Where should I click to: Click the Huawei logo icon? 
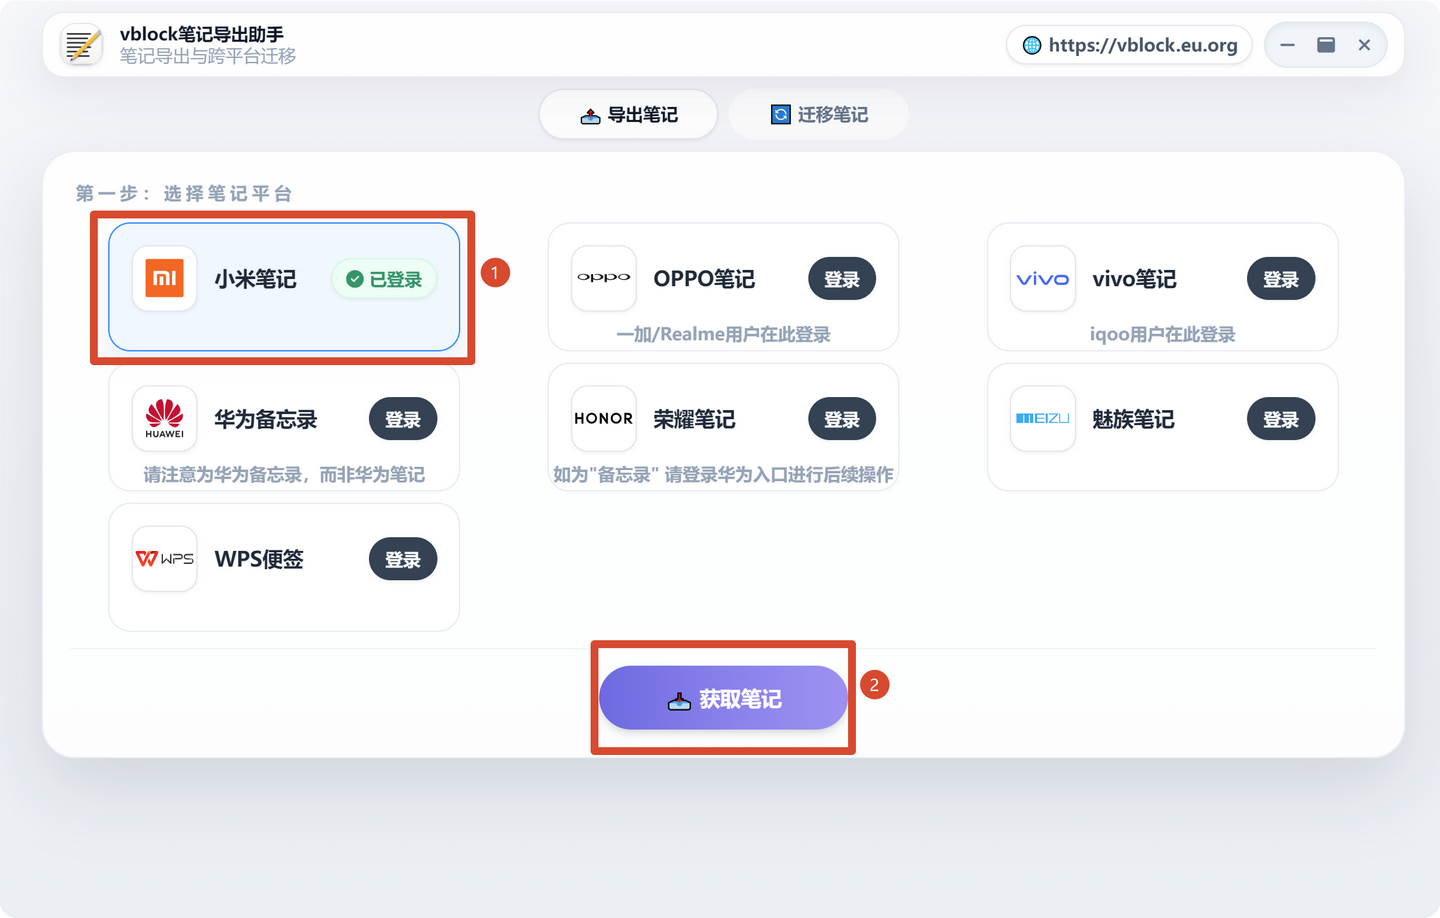(x=165, y=419)
